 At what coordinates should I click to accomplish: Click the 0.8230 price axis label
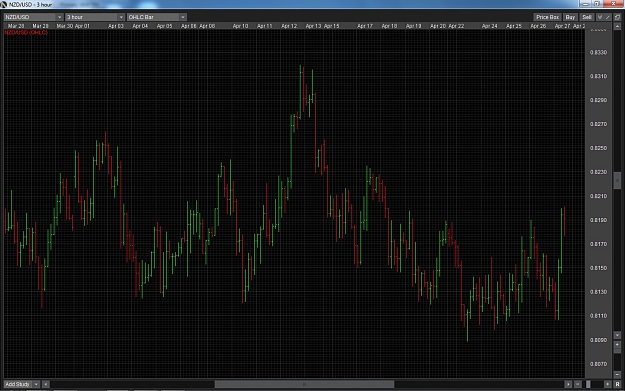(598, 172)
